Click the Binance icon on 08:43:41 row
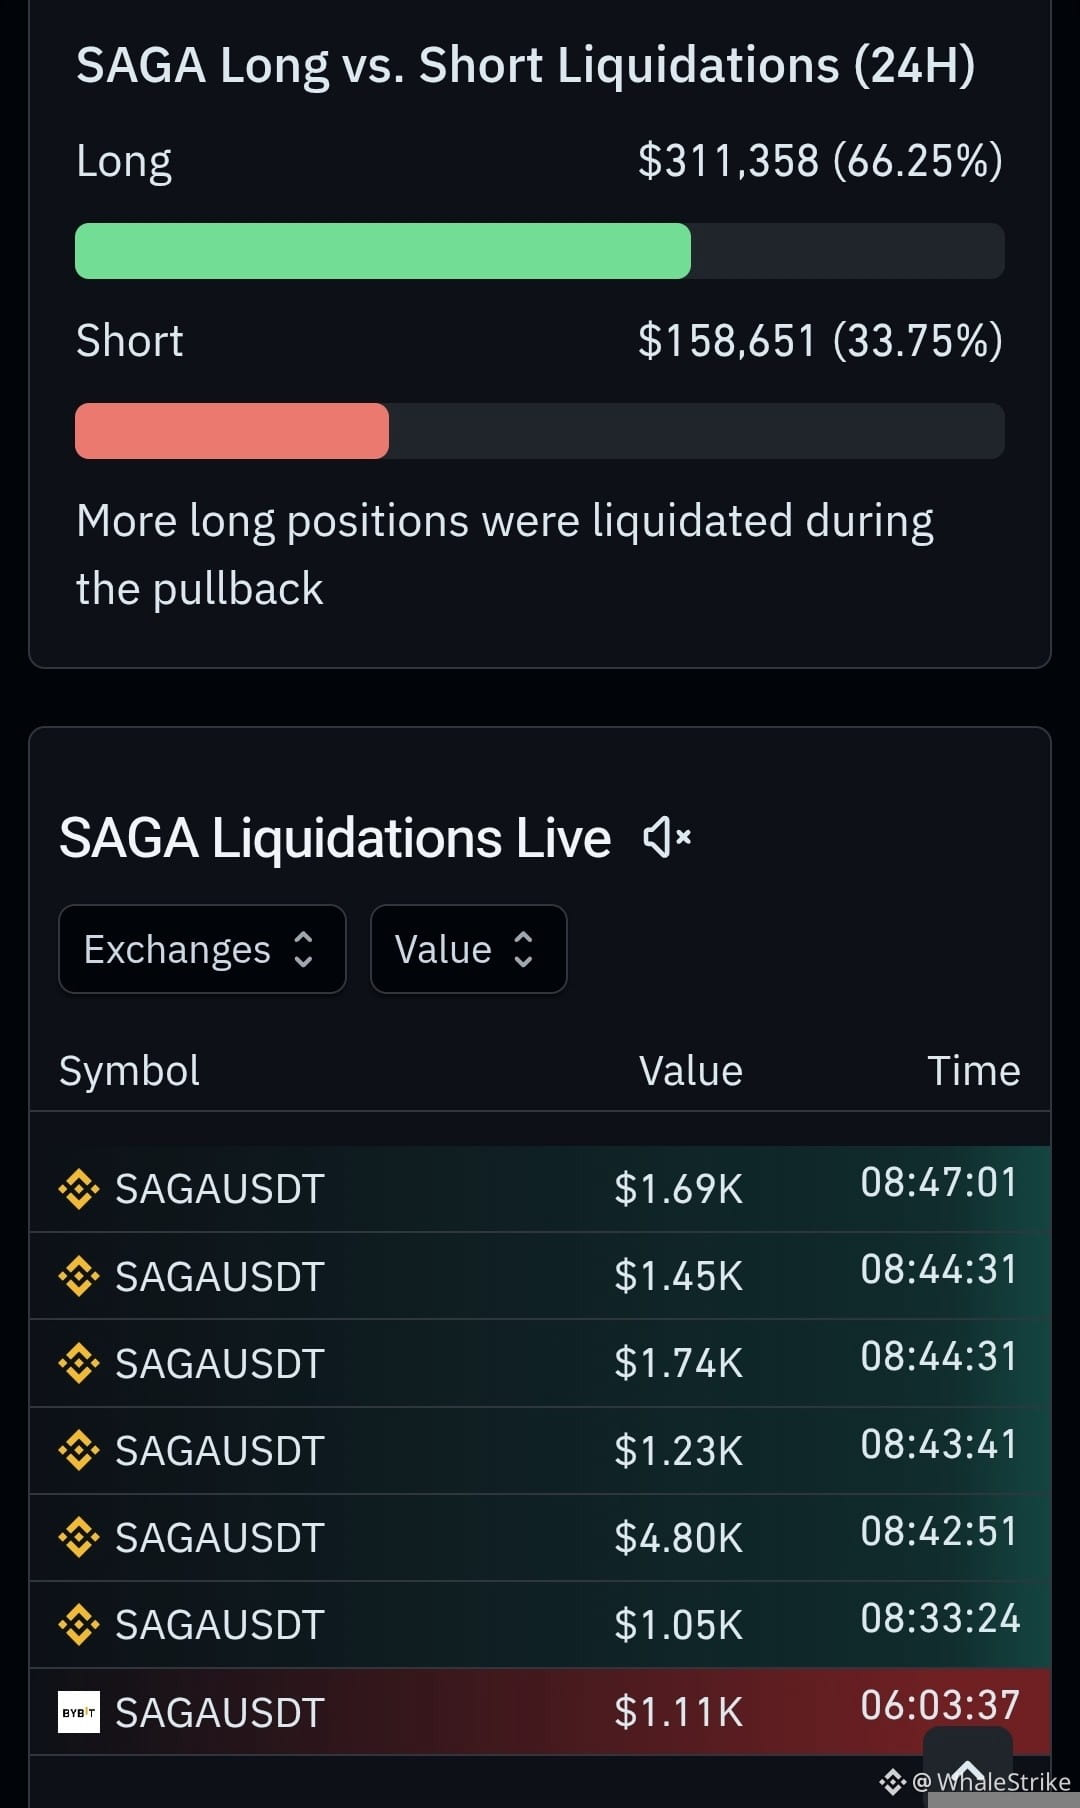 pyautogui.click(x=79, y=1450)
